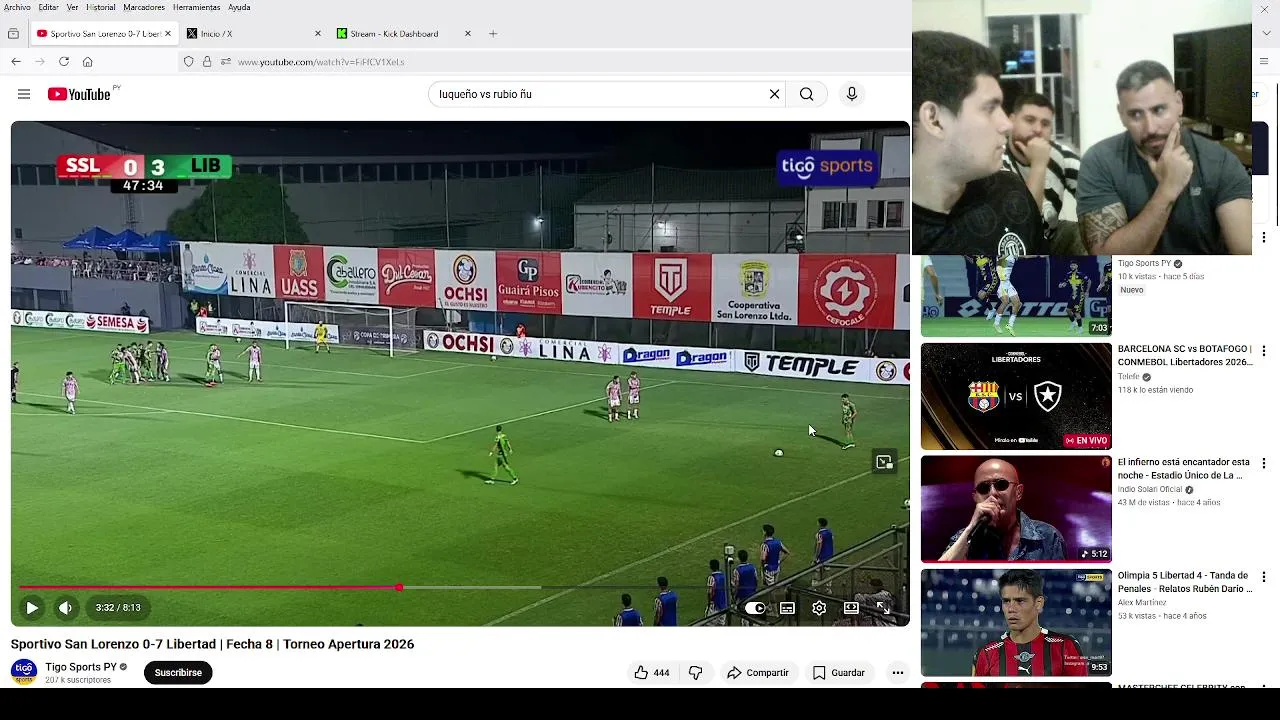Subscribe using the Suscribirse button

tap(178, 673)
